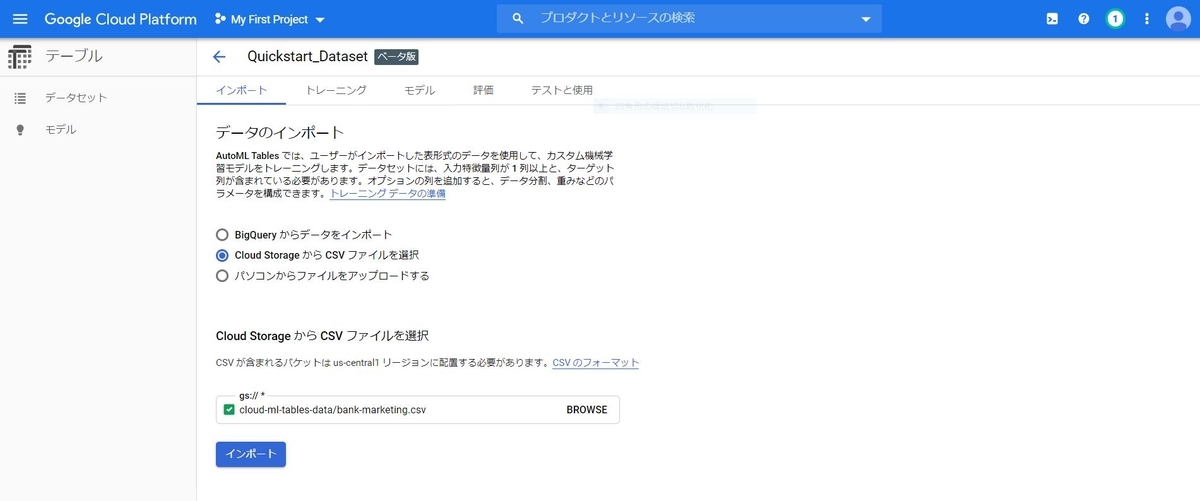Click the Quickstart_Dataset title

point(308,57)
